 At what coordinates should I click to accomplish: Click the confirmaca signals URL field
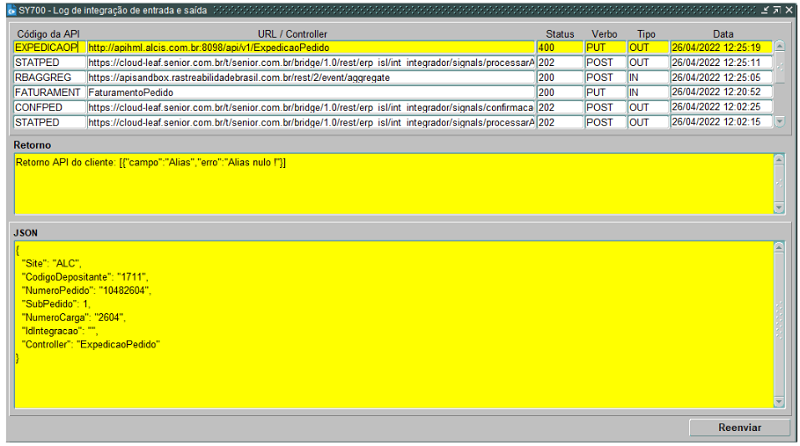click(311, 108)
